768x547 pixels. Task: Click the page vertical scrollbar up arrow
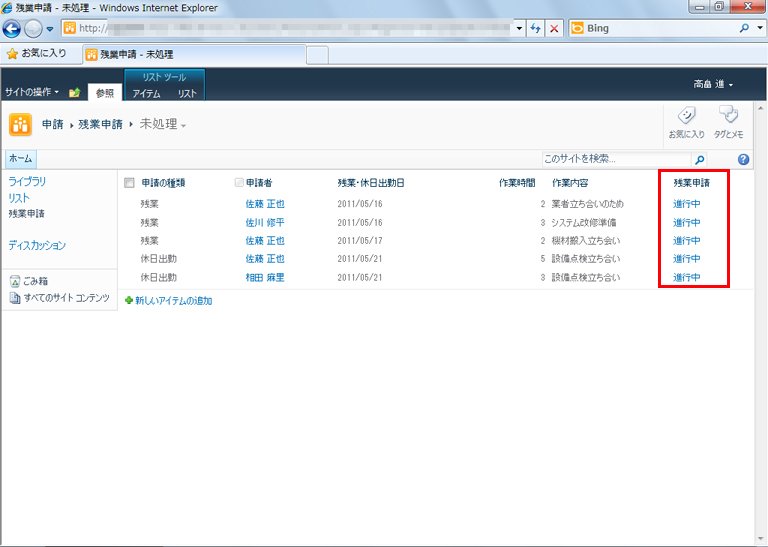[x=761, y=107]
